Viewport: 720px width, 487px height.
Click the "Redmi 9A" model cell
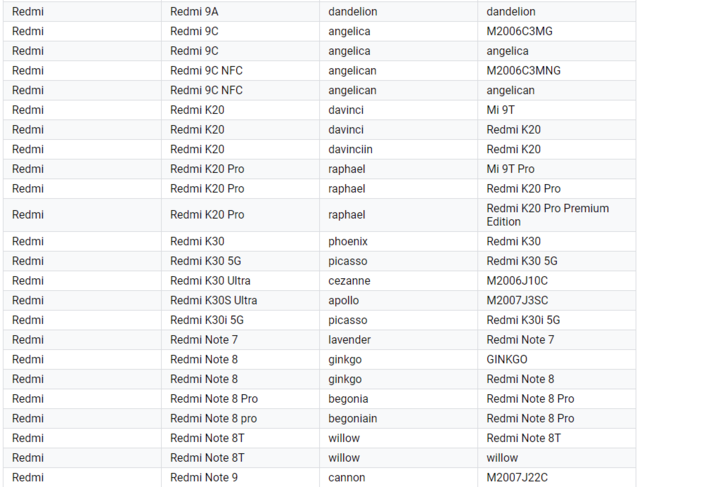click(194, 12)
